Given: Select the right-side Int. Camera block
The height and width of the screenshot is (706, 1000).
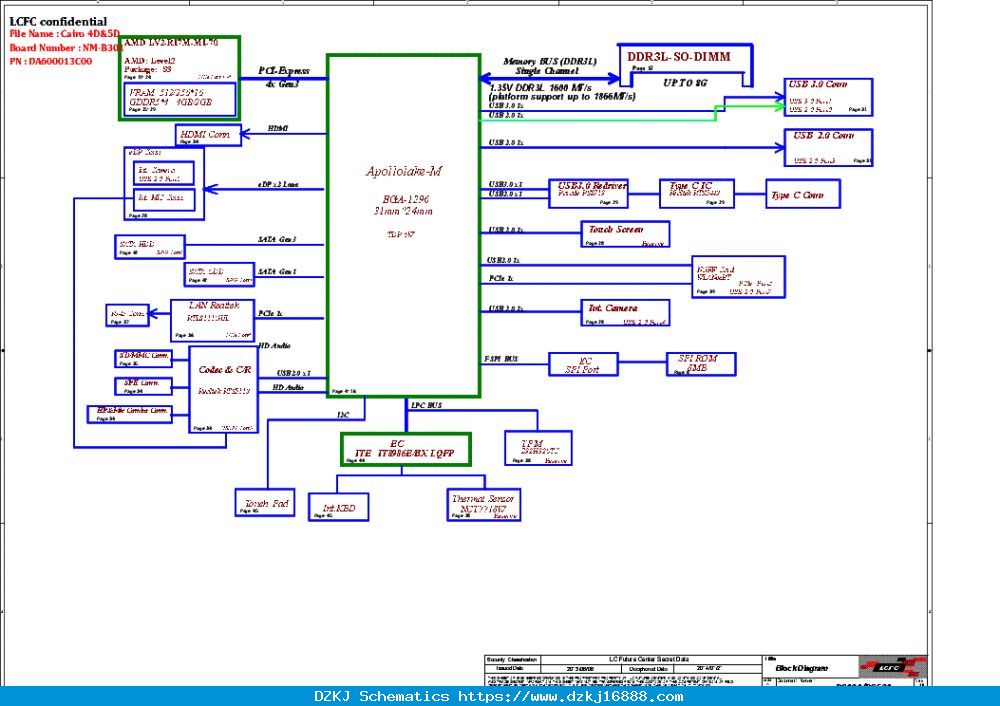Looking at the screenshot, I should 625,313.
